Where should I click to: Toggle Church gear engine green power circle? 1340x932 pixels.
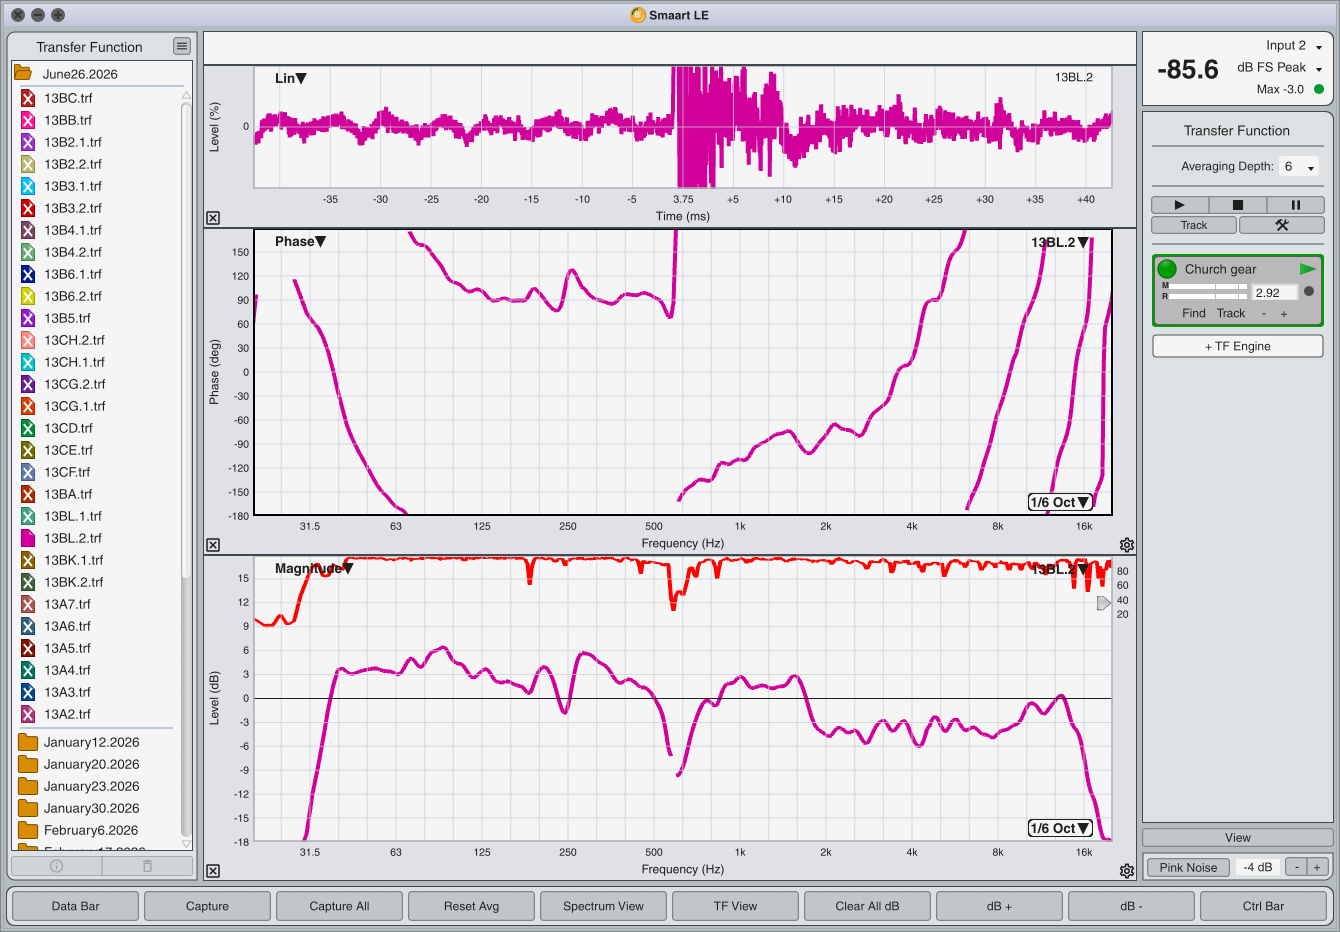click(1167, 269)
